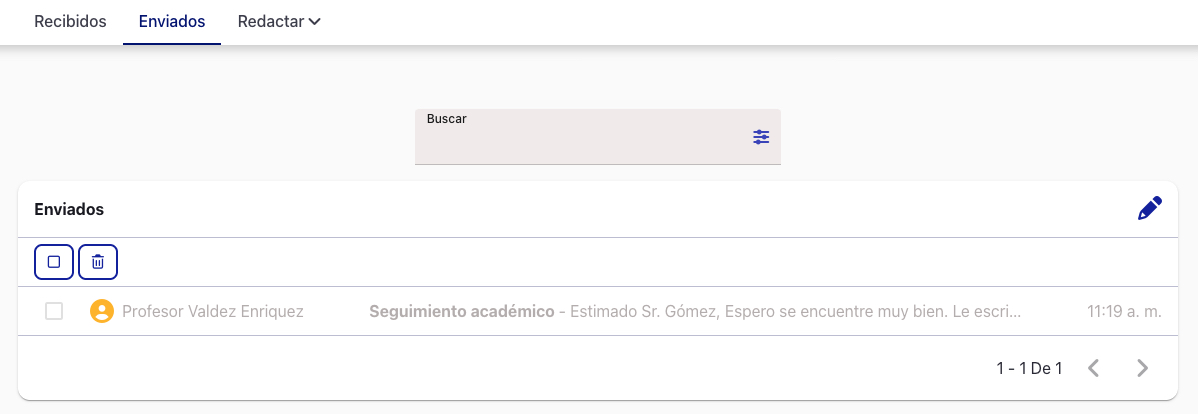Check the Profesor Valdez Enriquez message checkbox
1198x414 pixels.
pyautogui.click(x=54, y=311)
